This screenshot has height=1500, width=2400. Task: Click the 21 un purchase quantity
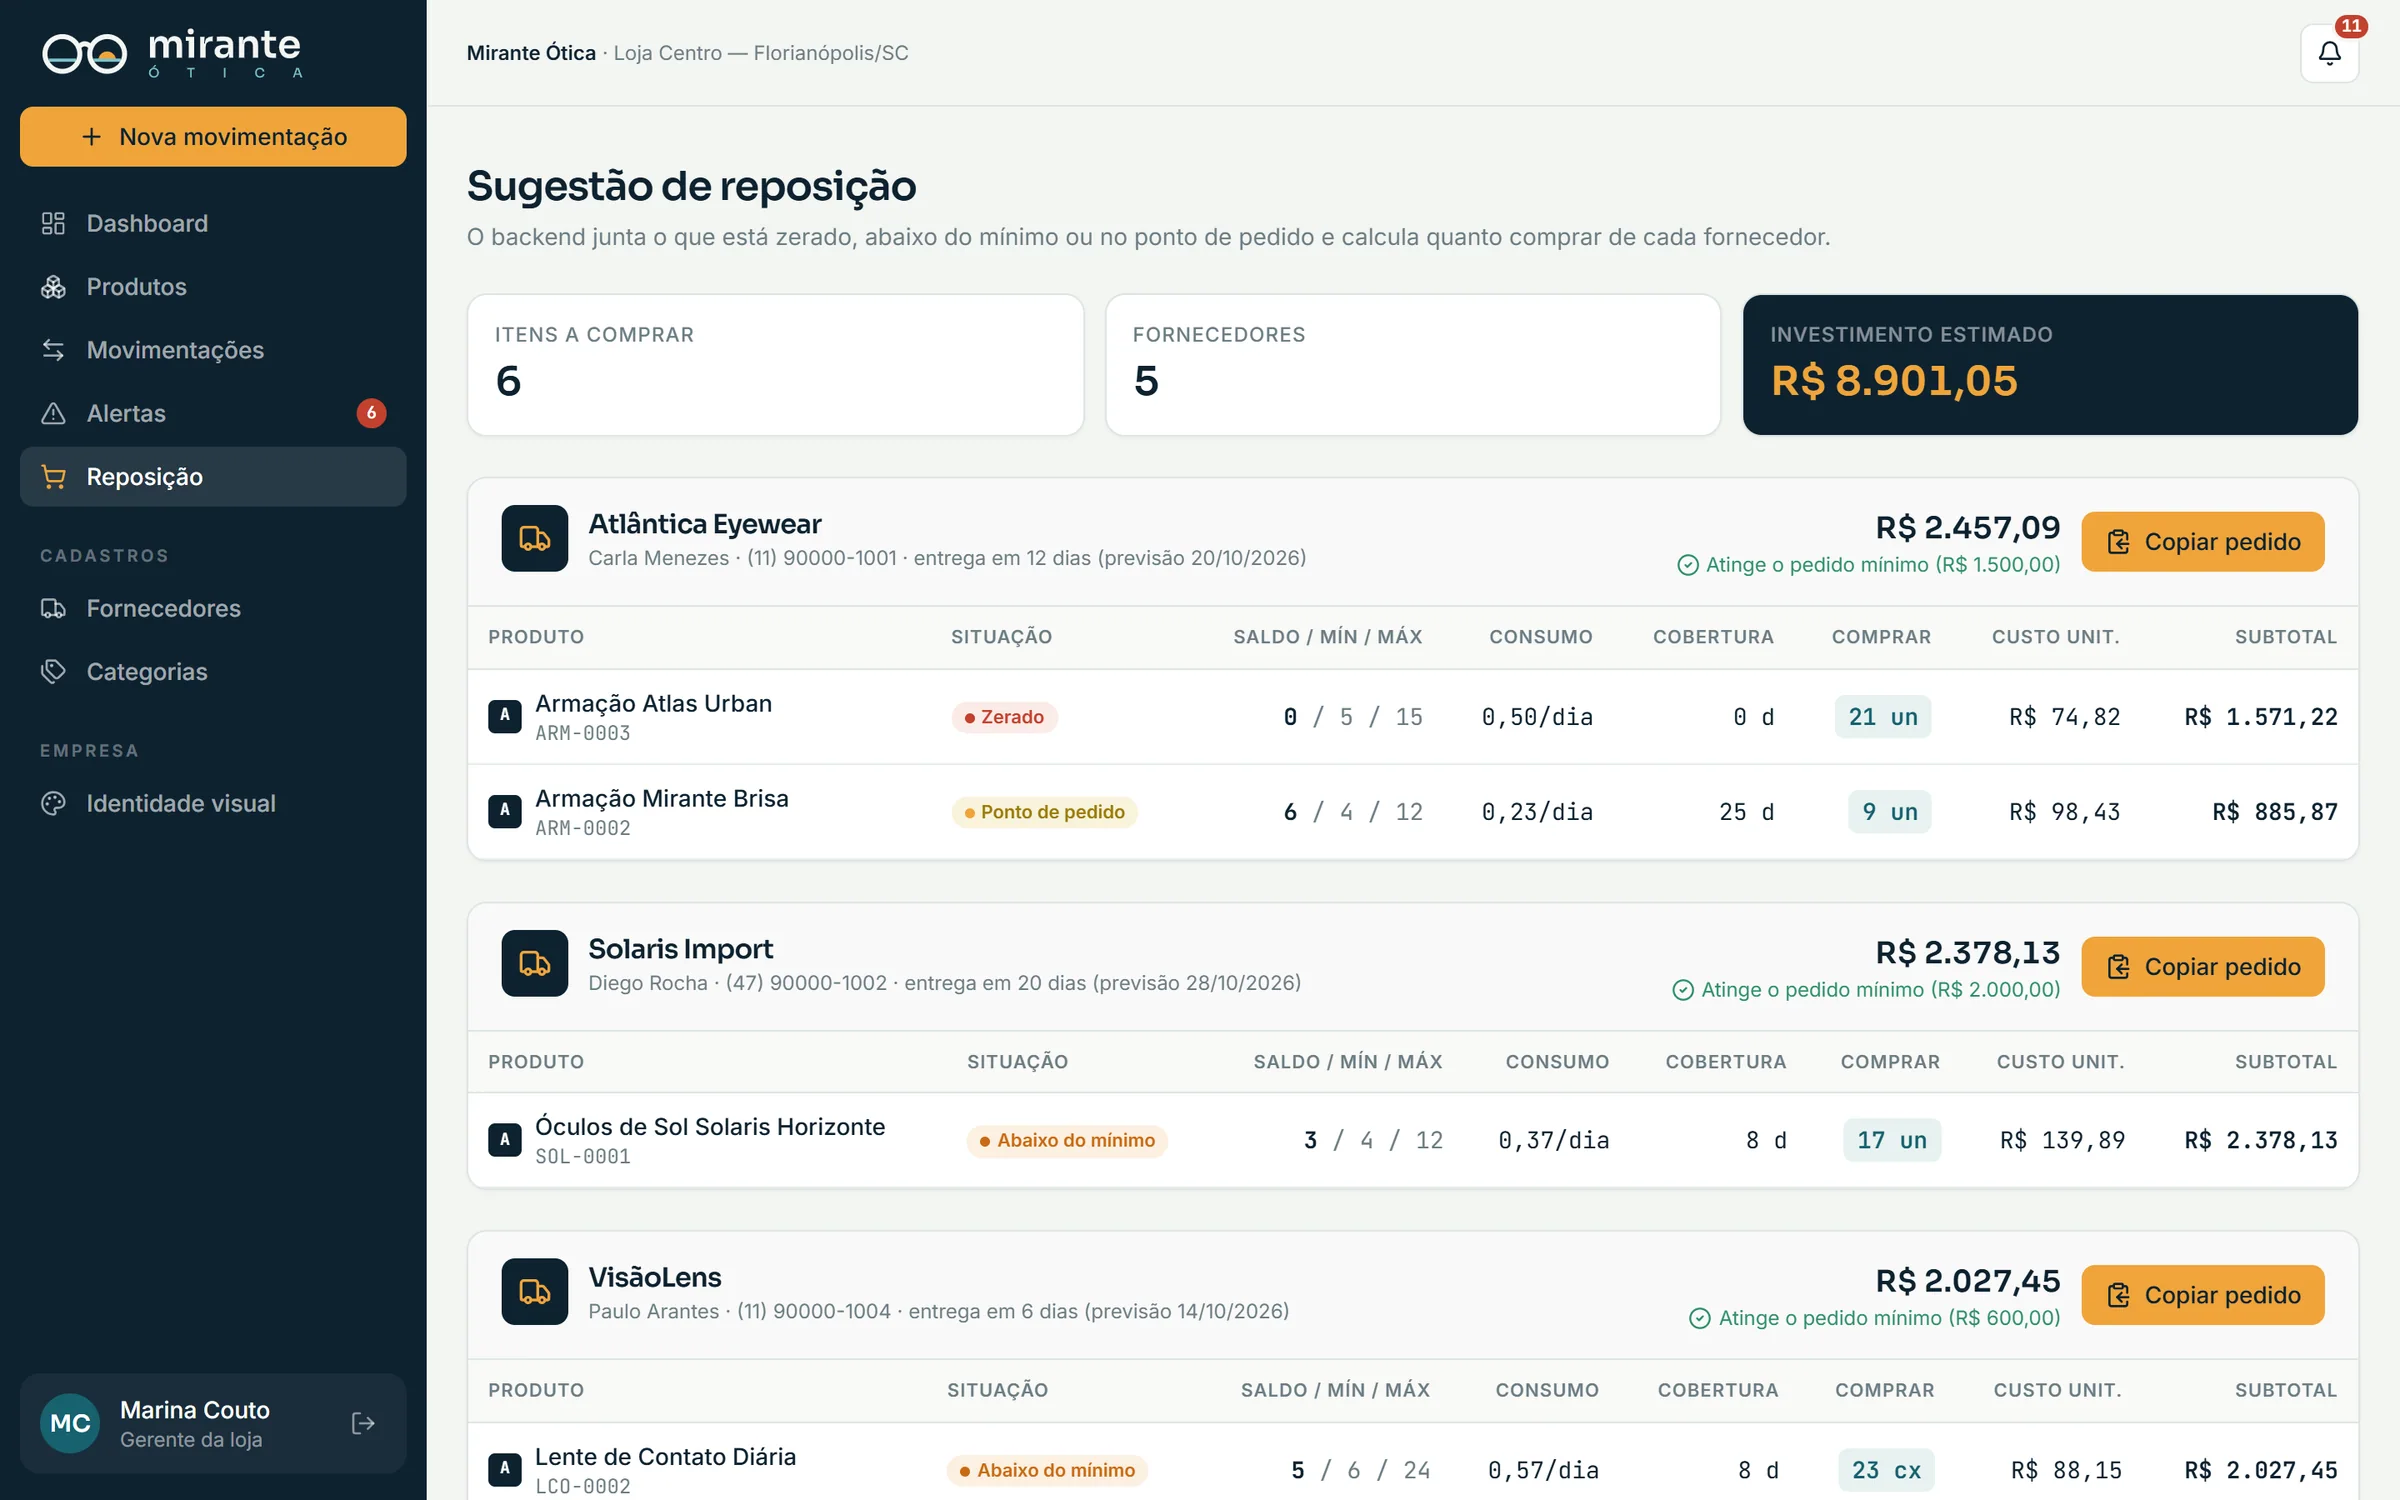tap(1882, 717)
